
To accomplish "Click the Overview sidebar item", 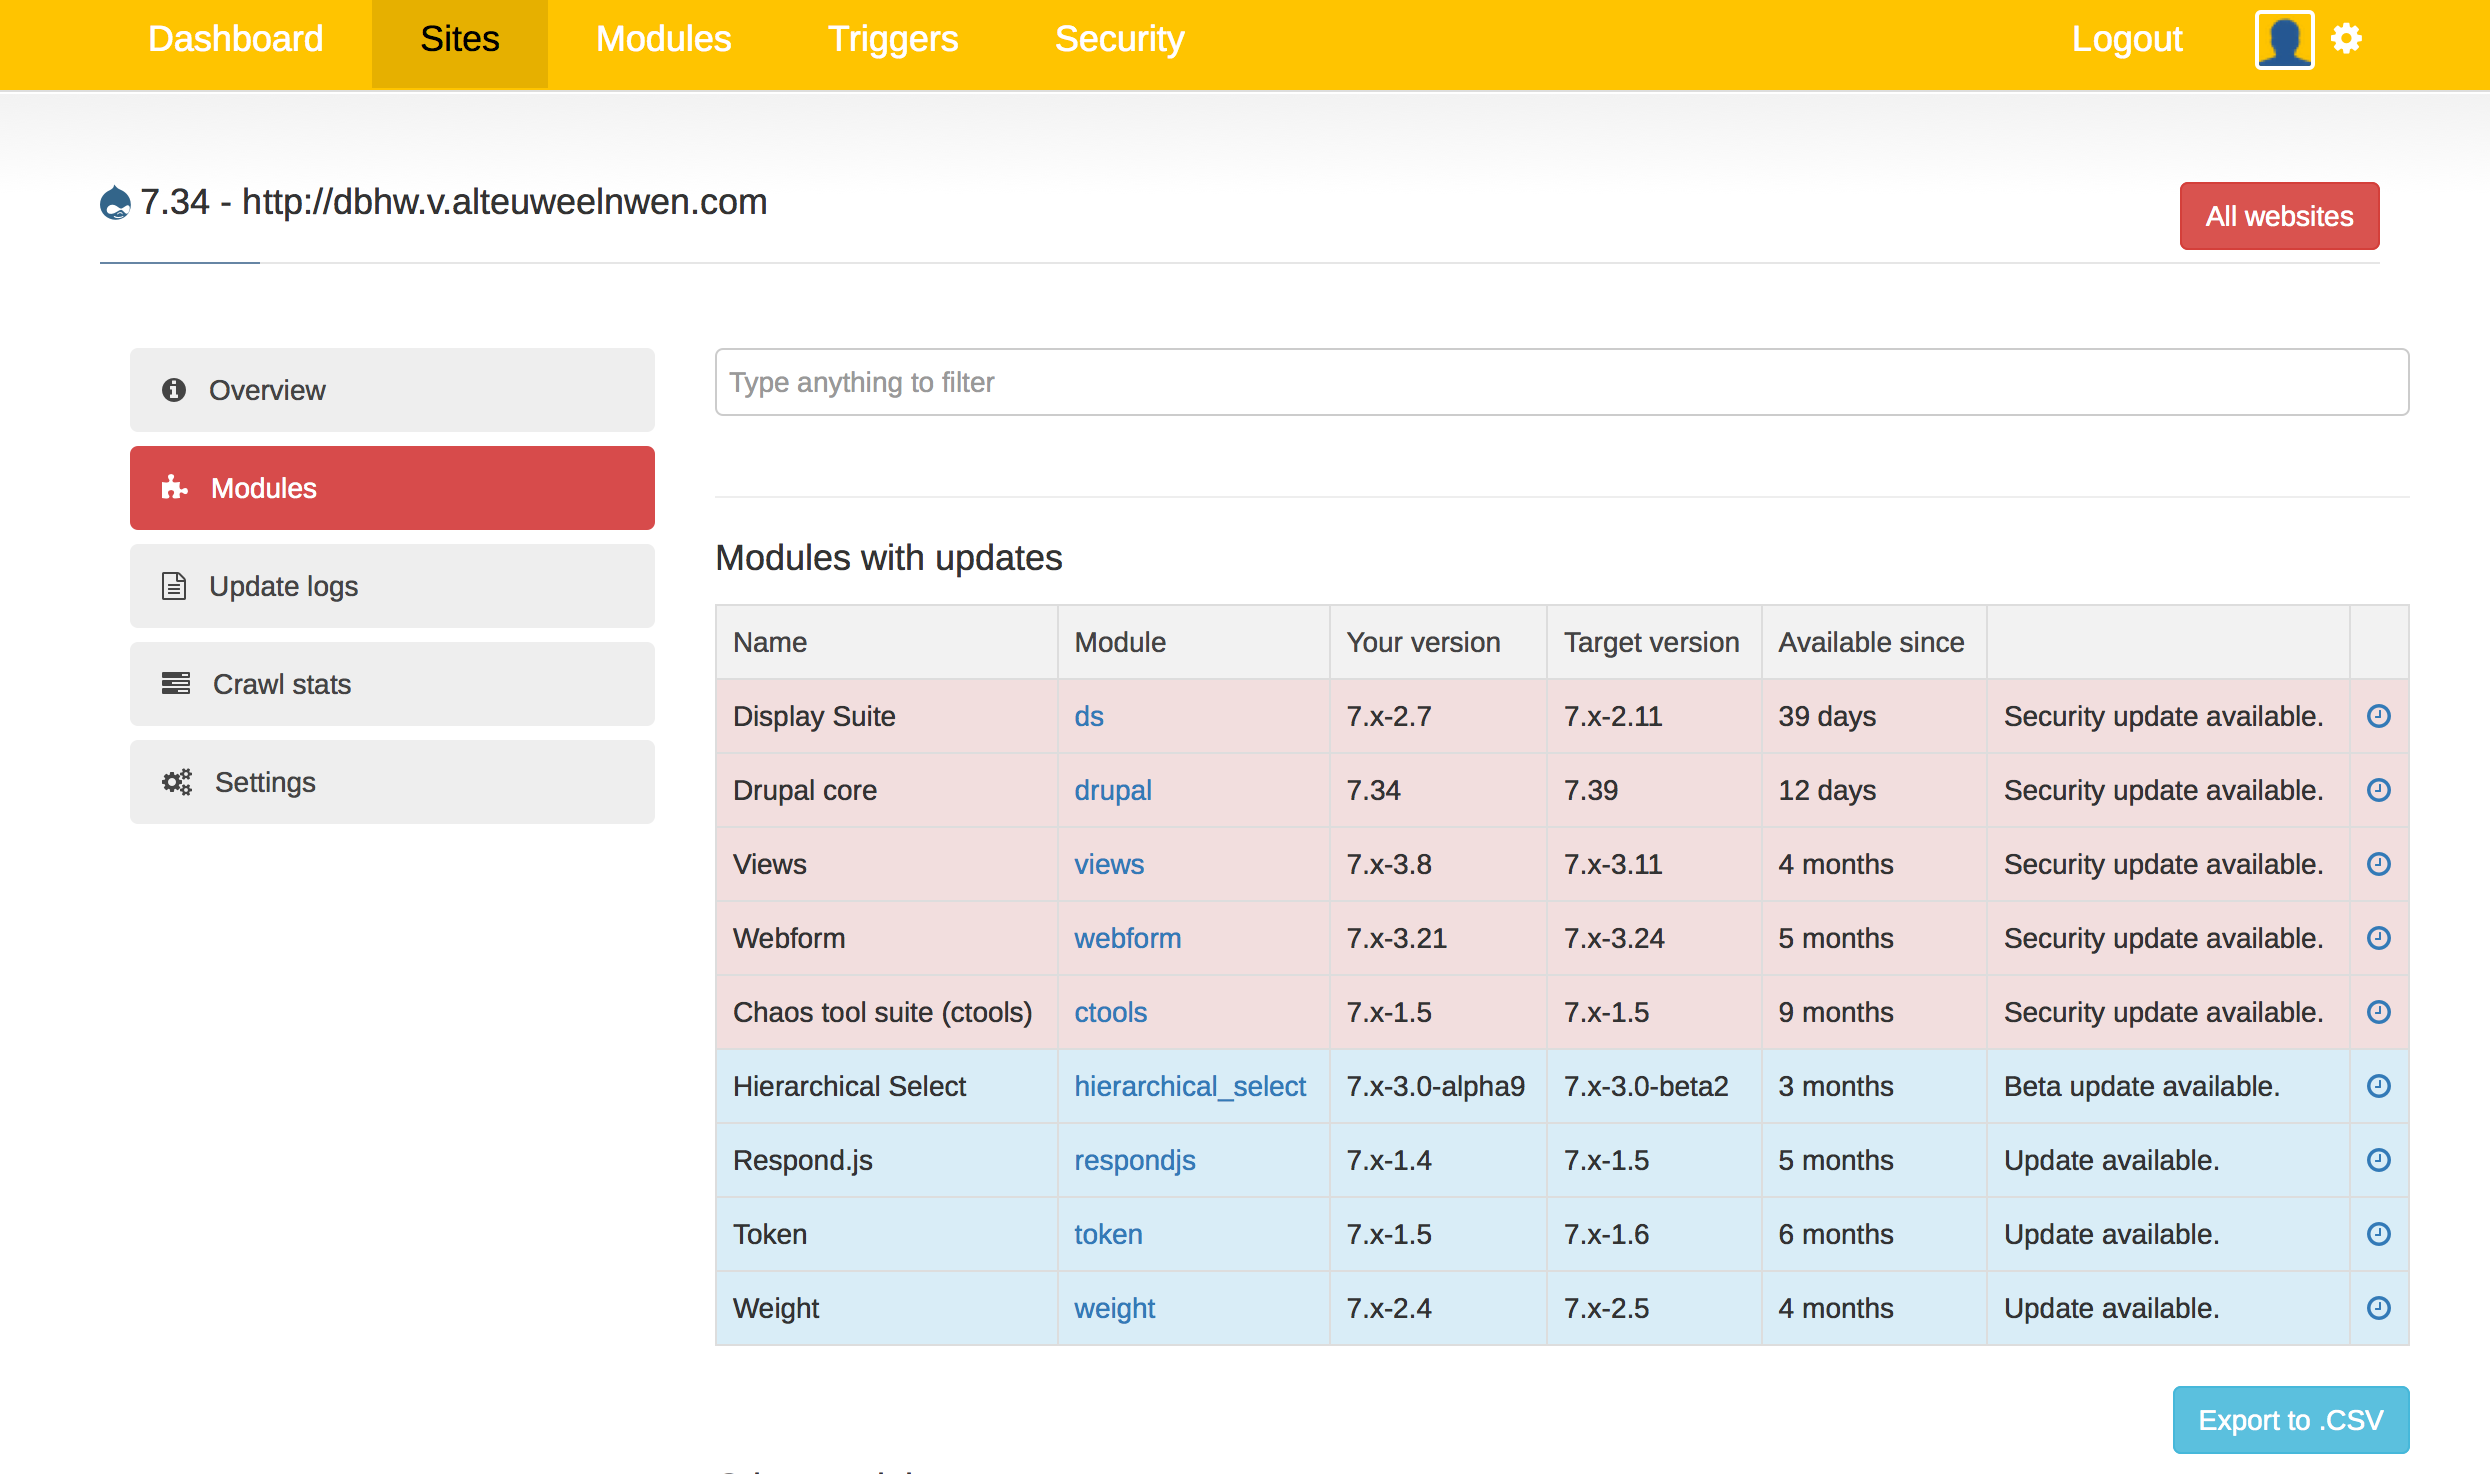I will click(391, 391).
